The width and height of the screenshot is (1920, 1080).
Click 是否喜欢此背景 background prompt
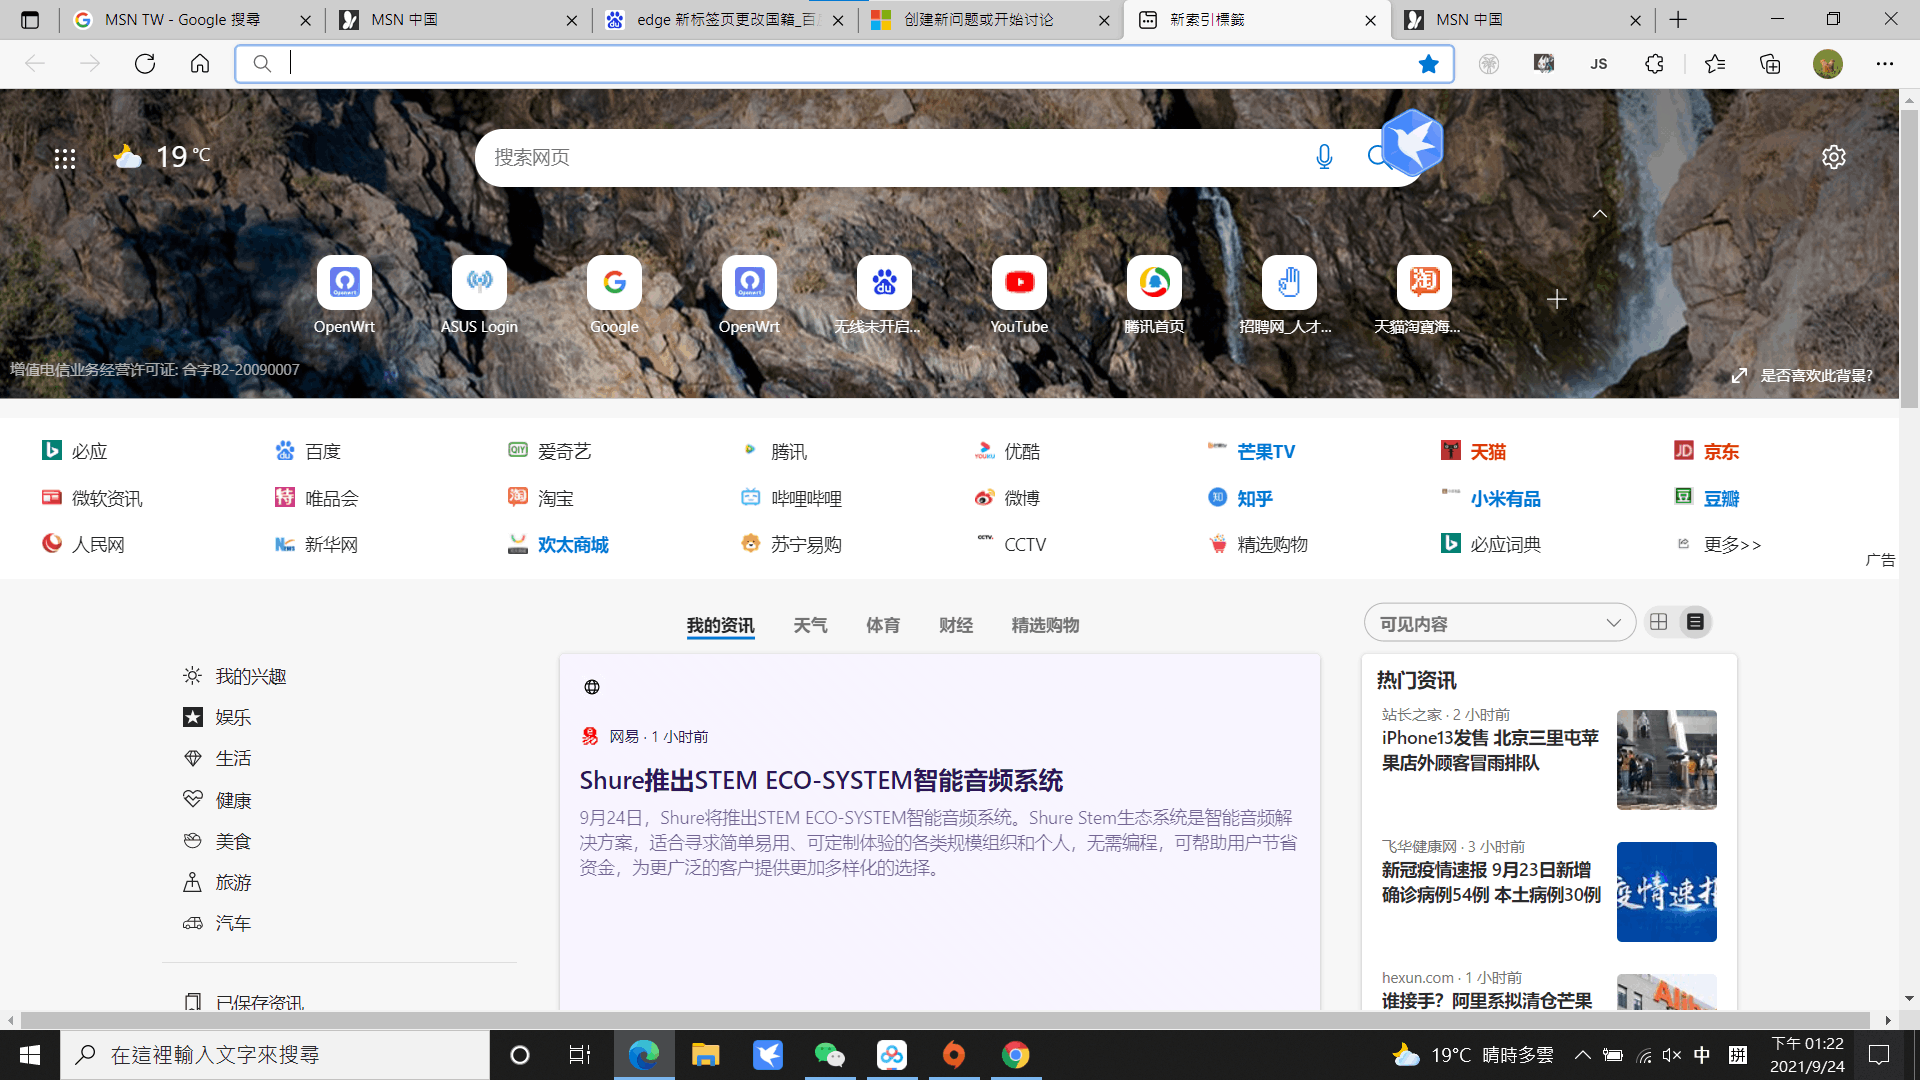[1816, 376]
